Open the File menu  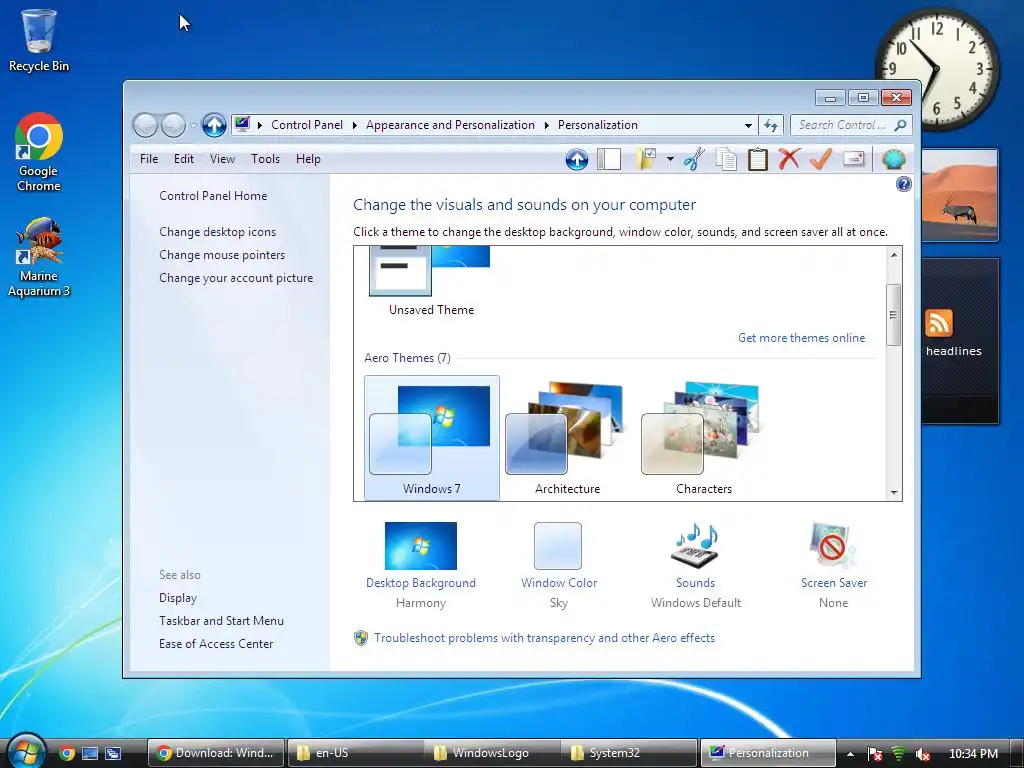pyautogui.click(x=149, y=159)
